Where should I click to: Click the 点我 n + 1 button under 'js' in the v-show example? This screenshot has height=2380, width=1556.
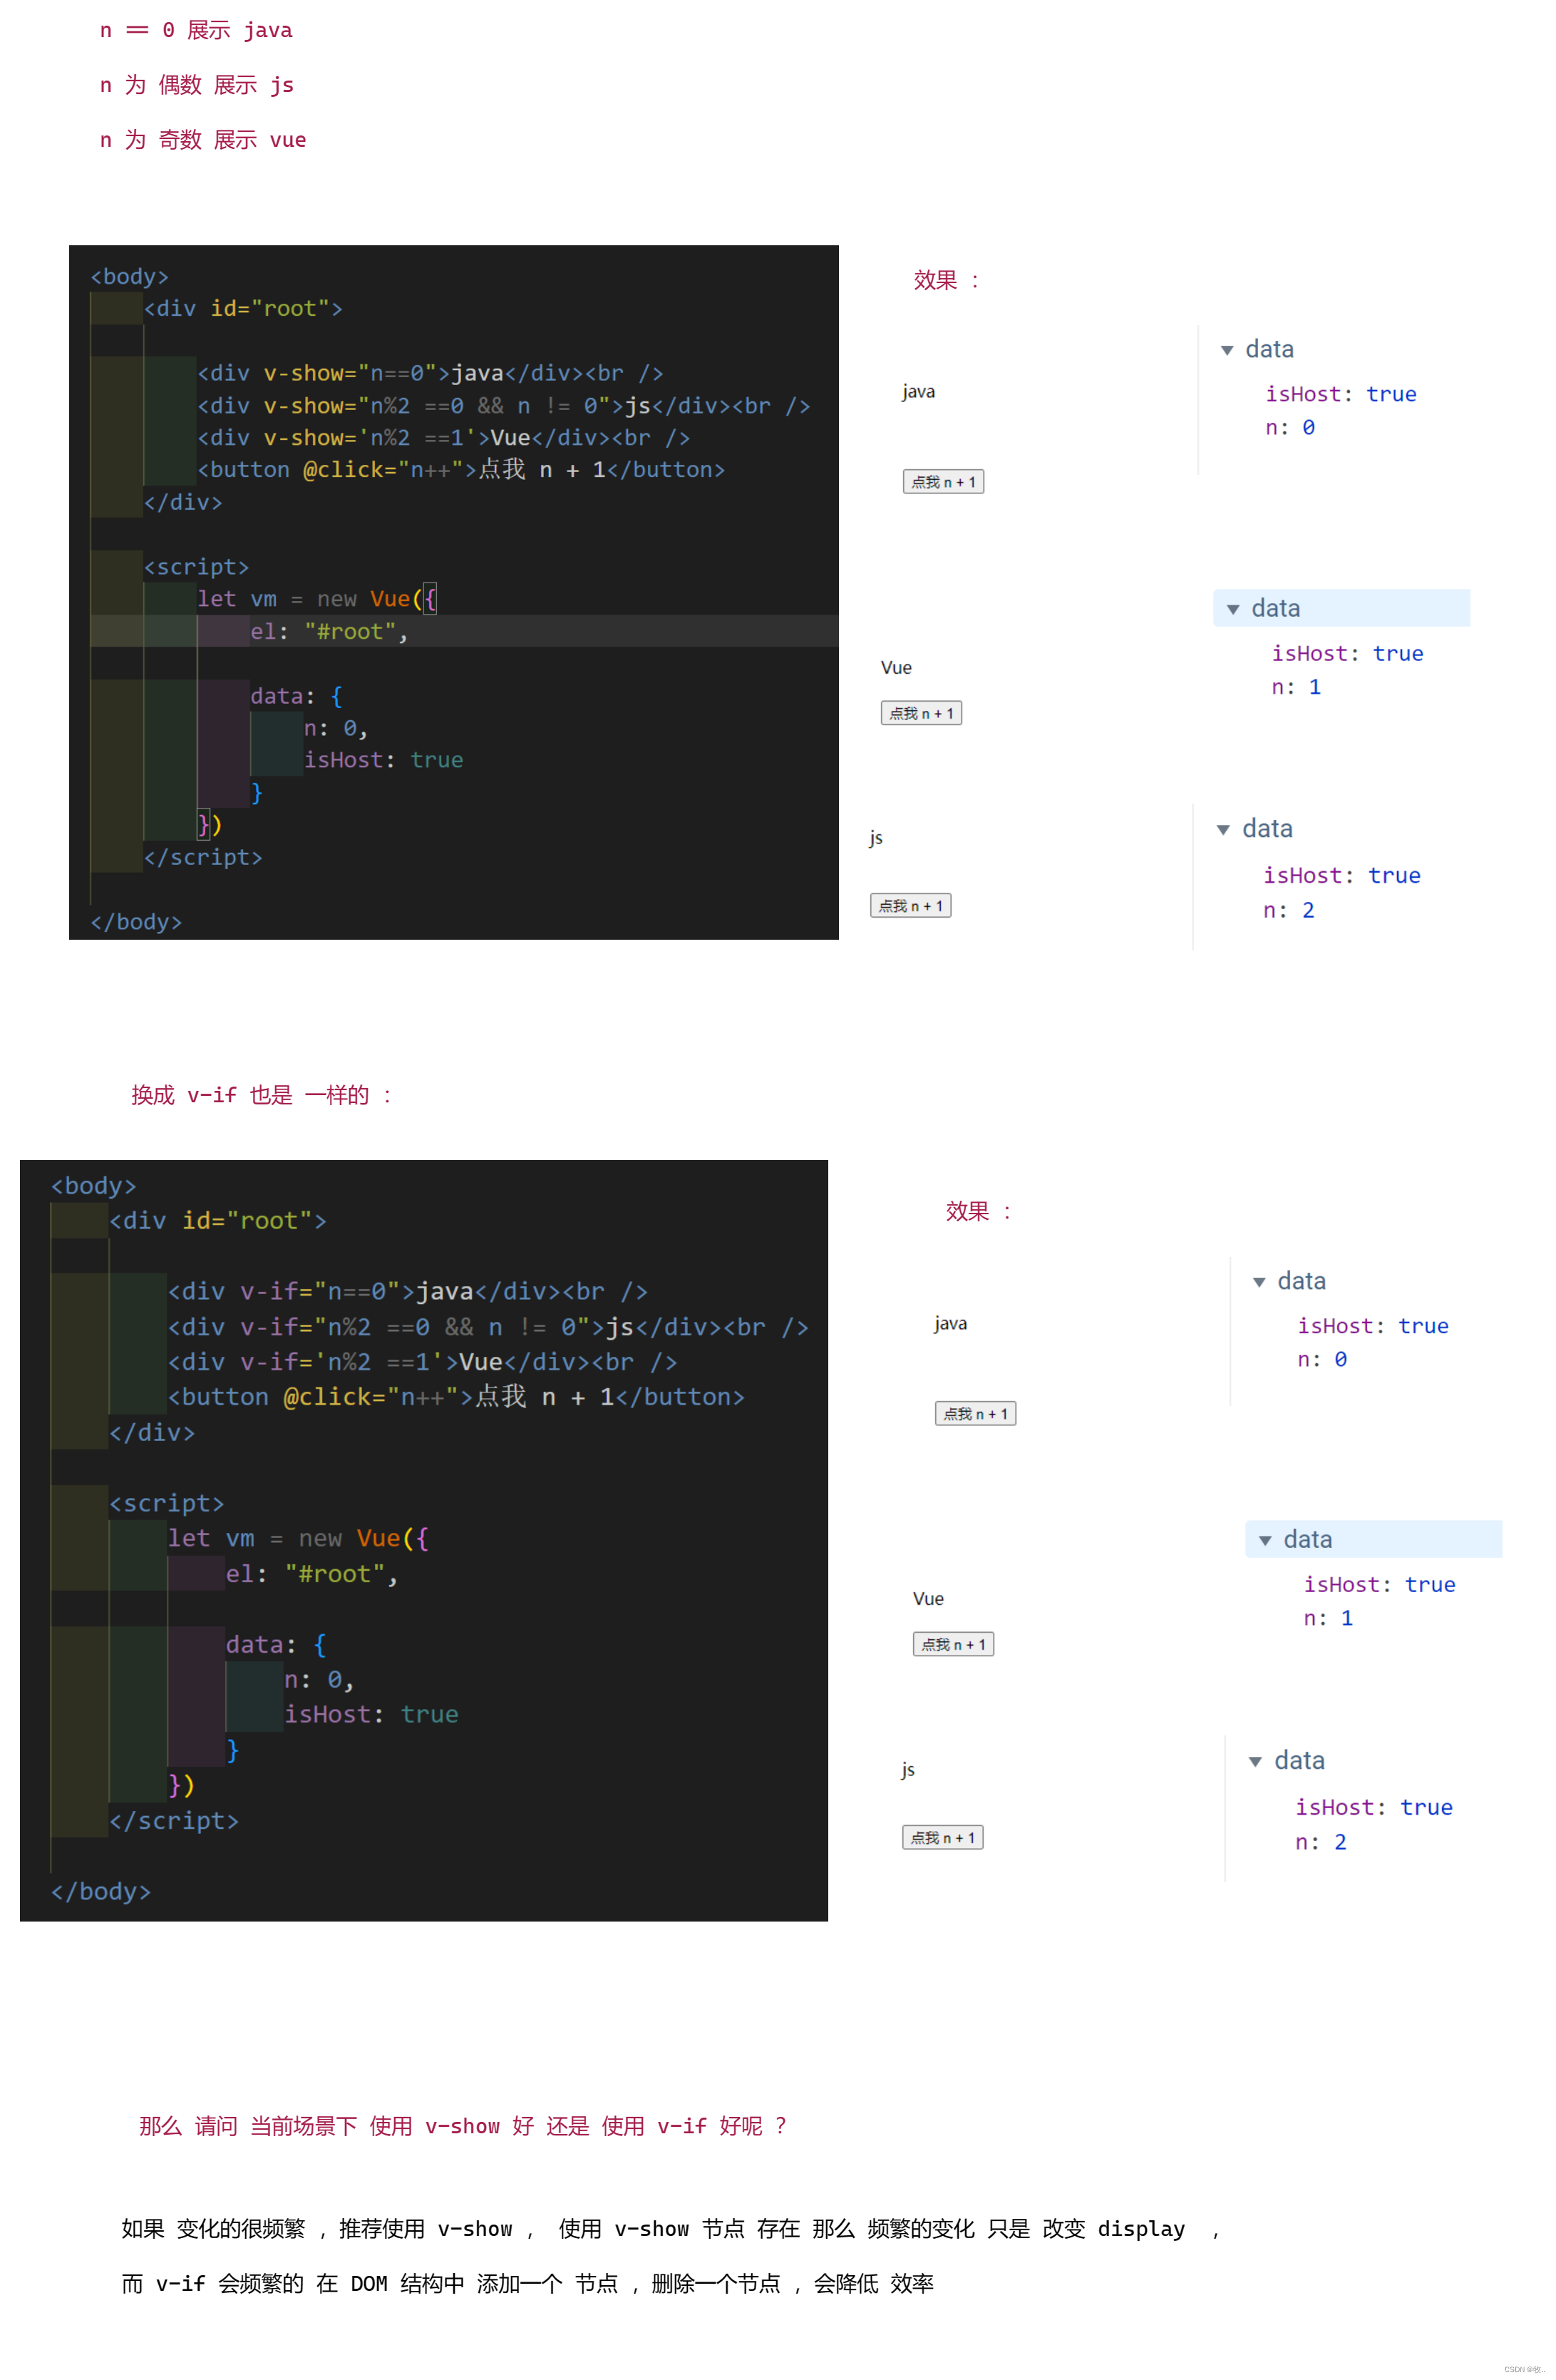click(910, 906)
